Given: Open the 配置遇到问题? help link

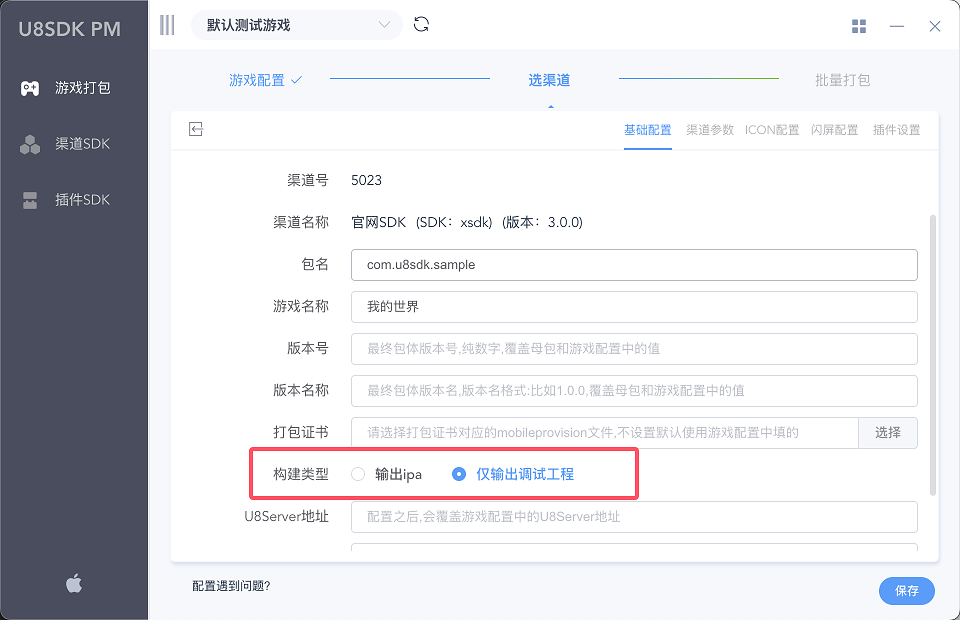Looking at the screenshot, I should (x=231, y=586).
